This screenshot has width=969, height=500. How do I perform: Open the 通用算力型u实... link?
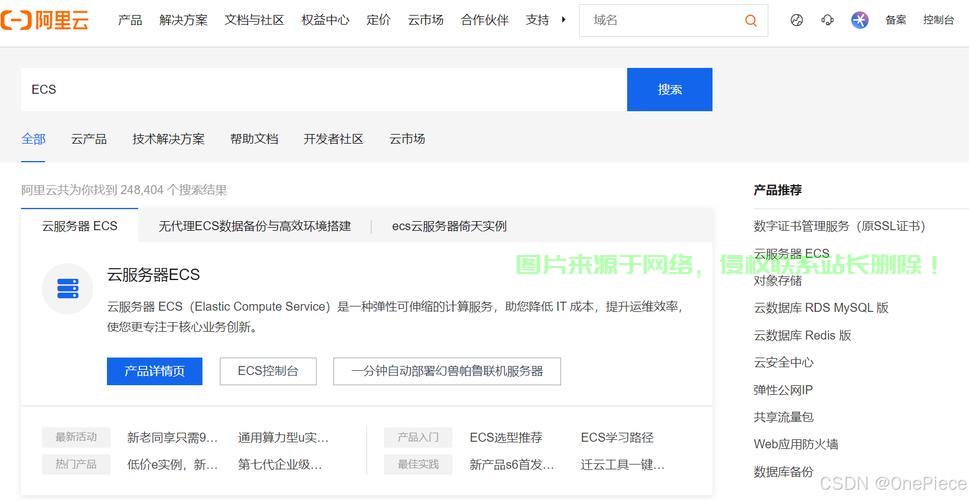[x=283, y=438]
